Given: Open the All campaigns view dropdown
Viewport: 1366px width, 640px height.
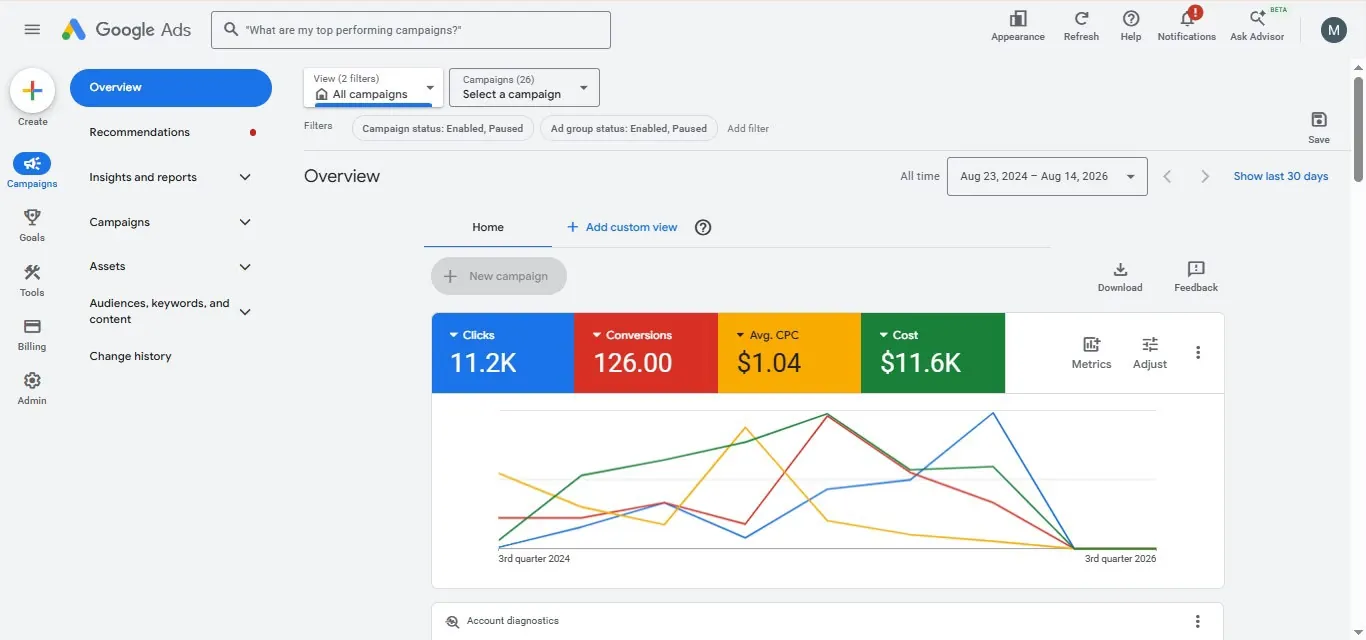Looking at the screenshot, I should pos(373,87).
